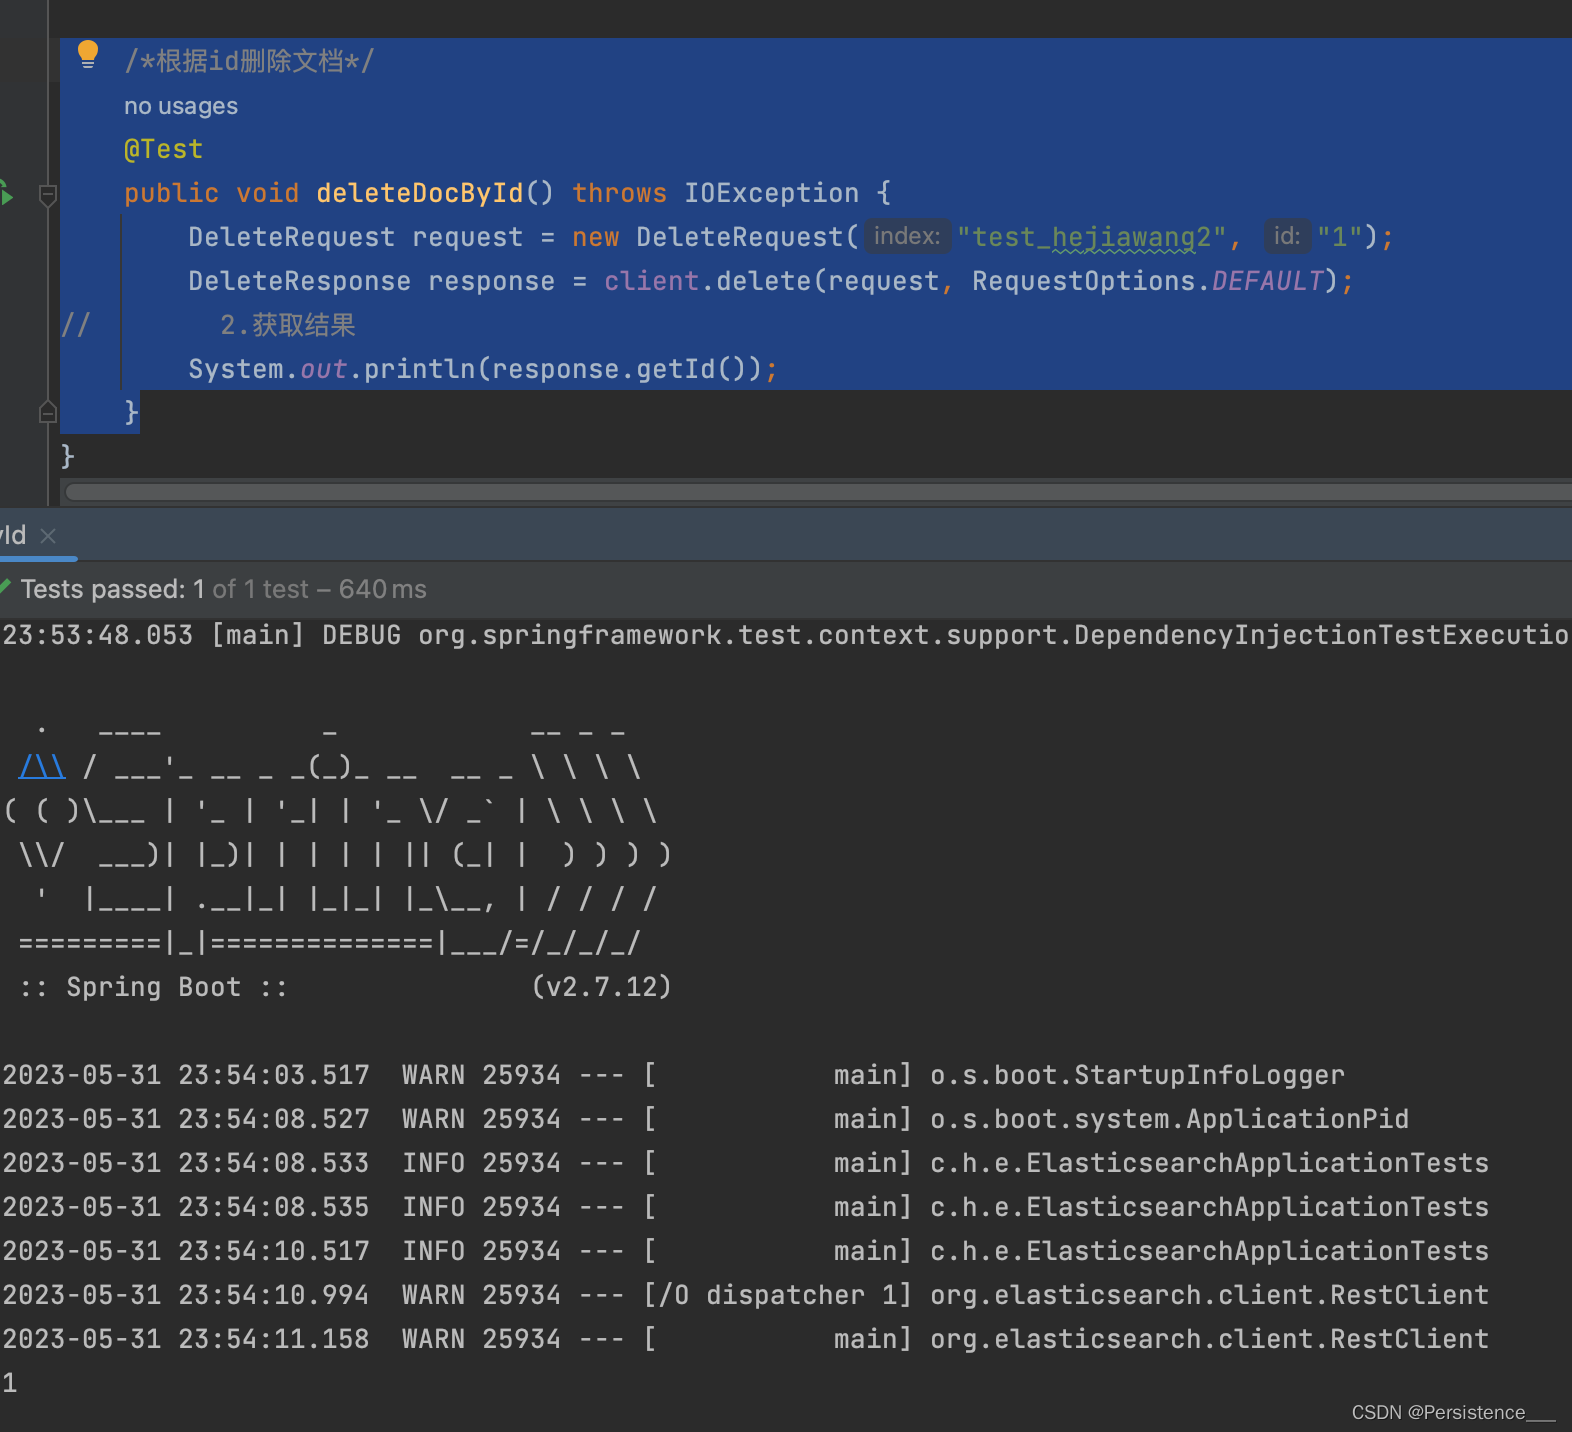
Task: Click the 'index:' parameter hint
Action: pyautogui.click(x=907, y=236)
